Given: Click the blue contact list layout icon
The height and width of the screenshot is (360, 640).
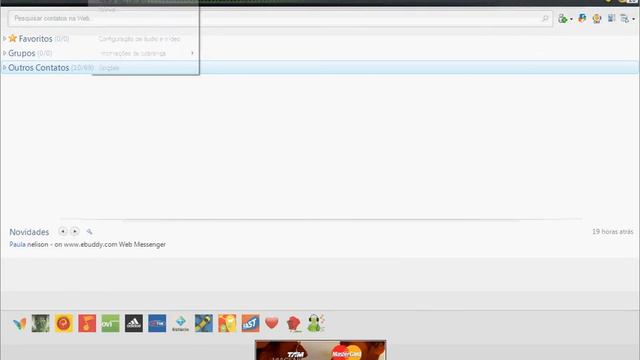Looking at the screenshot, I should click(611, 18).
